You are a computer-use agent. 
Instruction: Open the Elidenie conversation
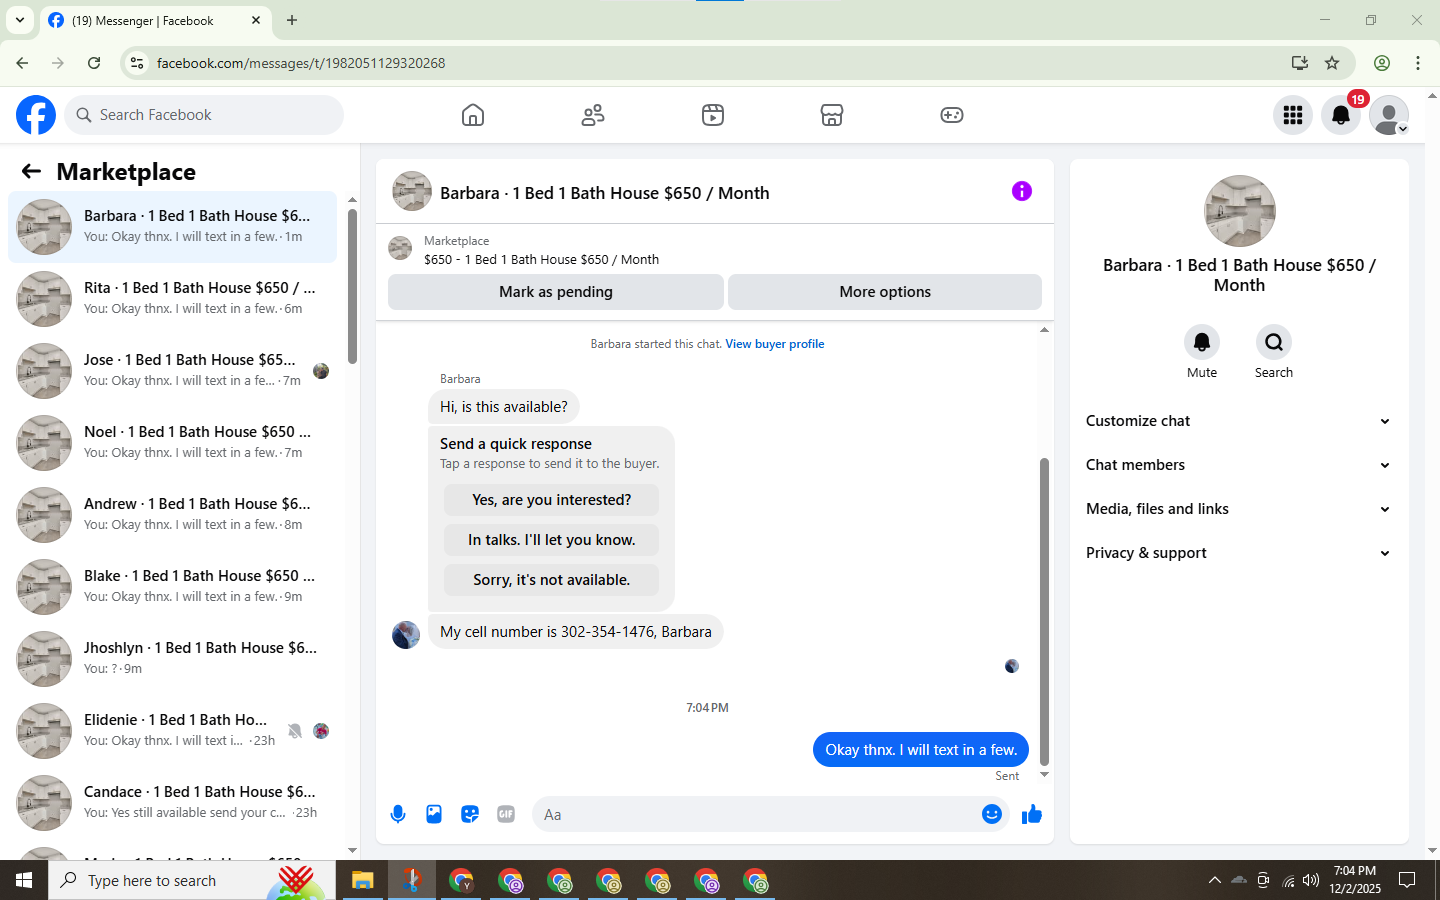pyautogui.click(x=172, y=731)
